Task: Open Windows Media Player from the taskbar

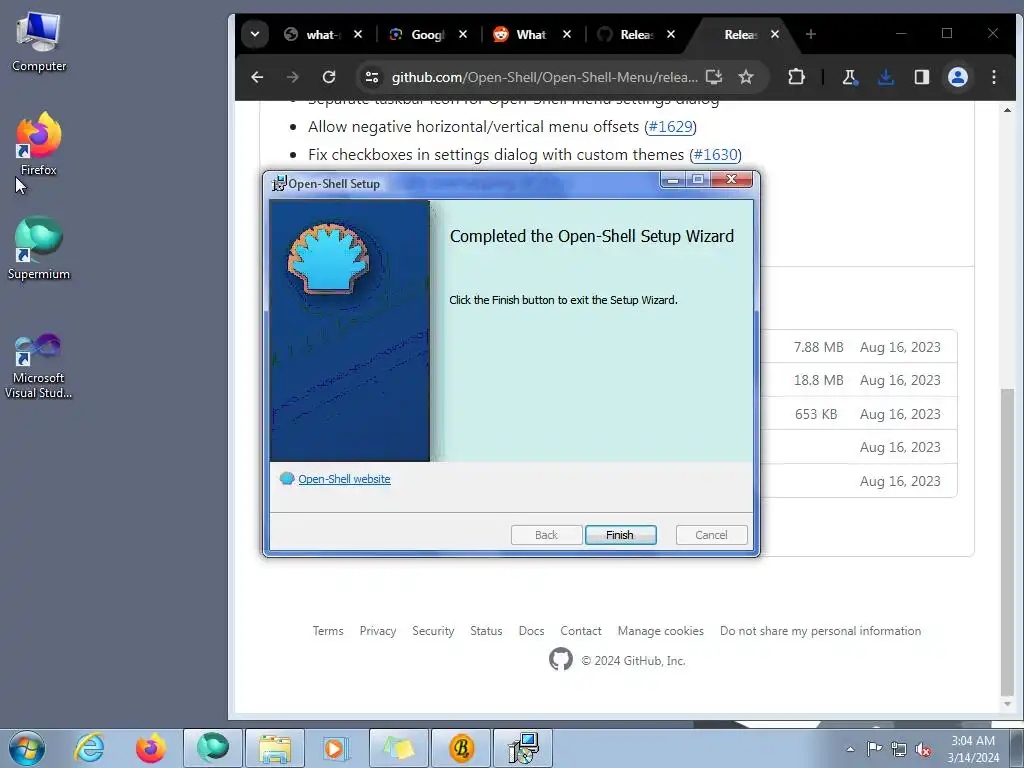Action: pyautogui.click(x=337, y=748)
